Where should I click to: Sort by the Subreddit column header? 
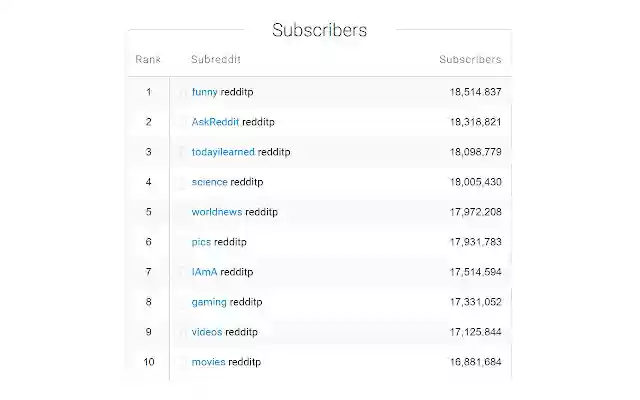(x=216, y=60)
